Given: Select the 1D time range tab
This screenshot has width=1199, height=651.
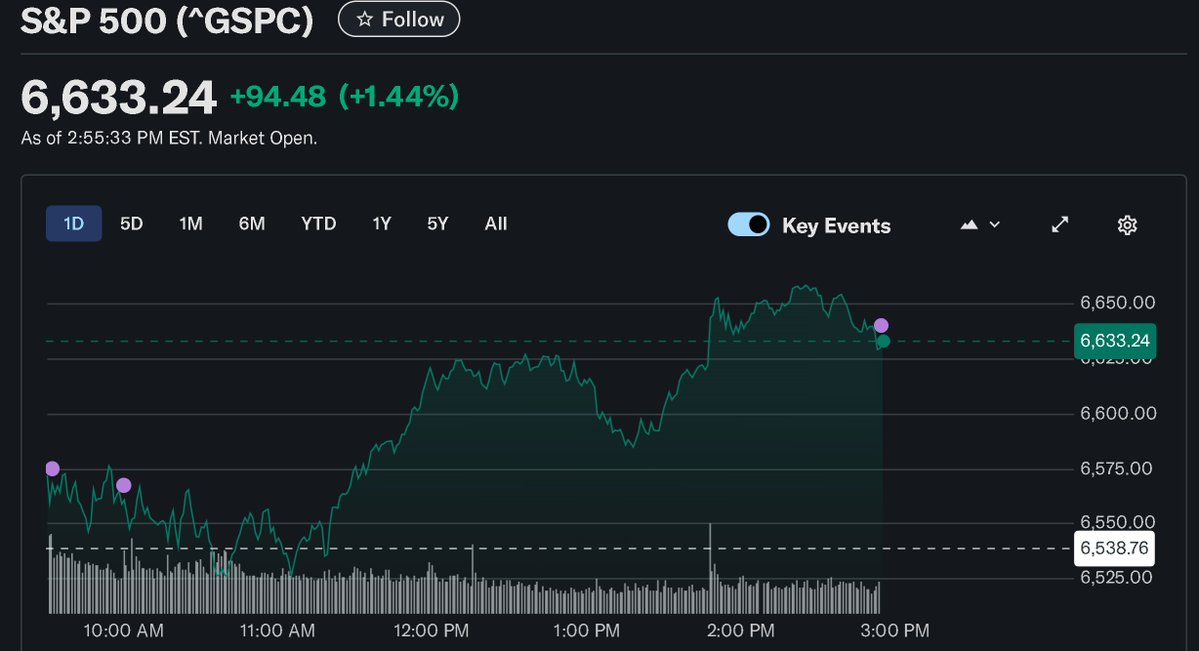Looking at the screenshot, I should click(x=73, y=223).
